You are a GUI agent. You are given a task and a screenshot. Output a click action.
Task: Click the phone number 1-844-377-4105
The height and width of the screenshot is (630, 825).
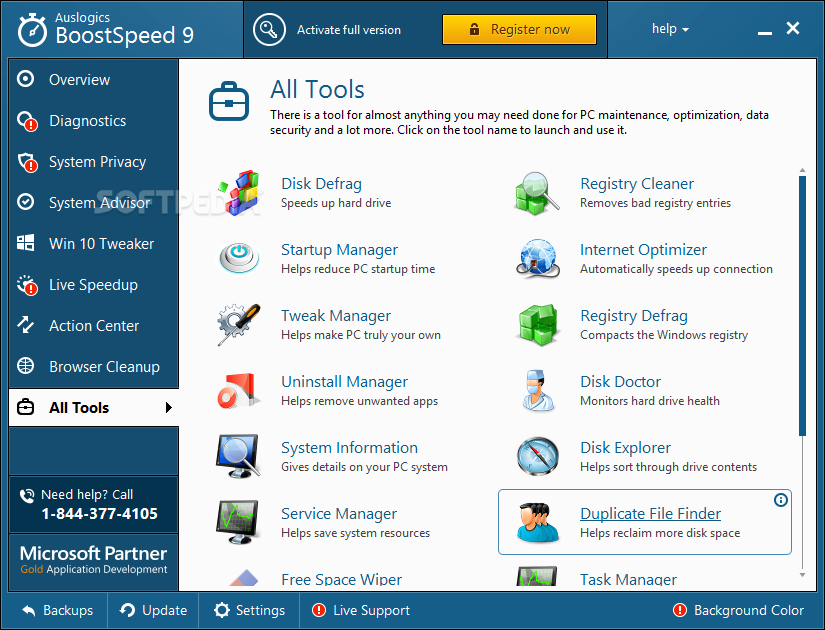pyautogui.click(x=99, y=514)
